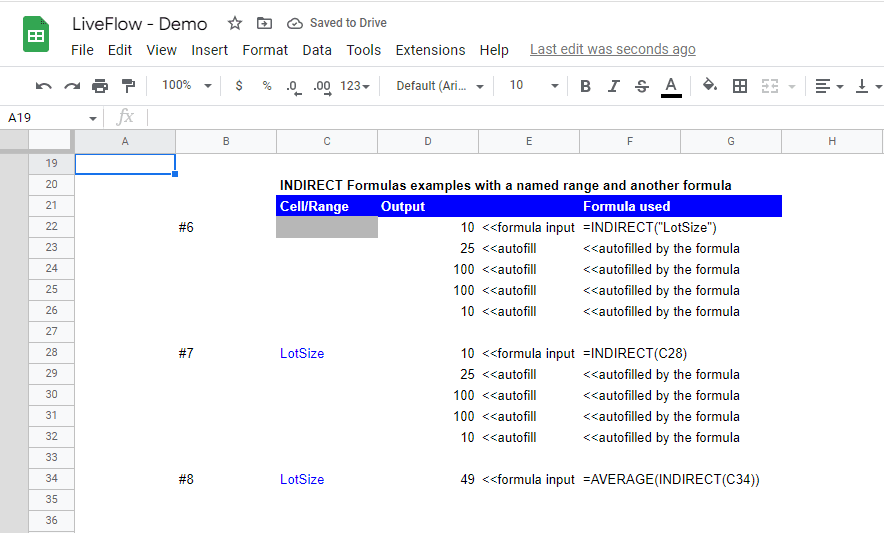Open the Help menu
This screenshot has height=533, width=884.
click(494, 50)
